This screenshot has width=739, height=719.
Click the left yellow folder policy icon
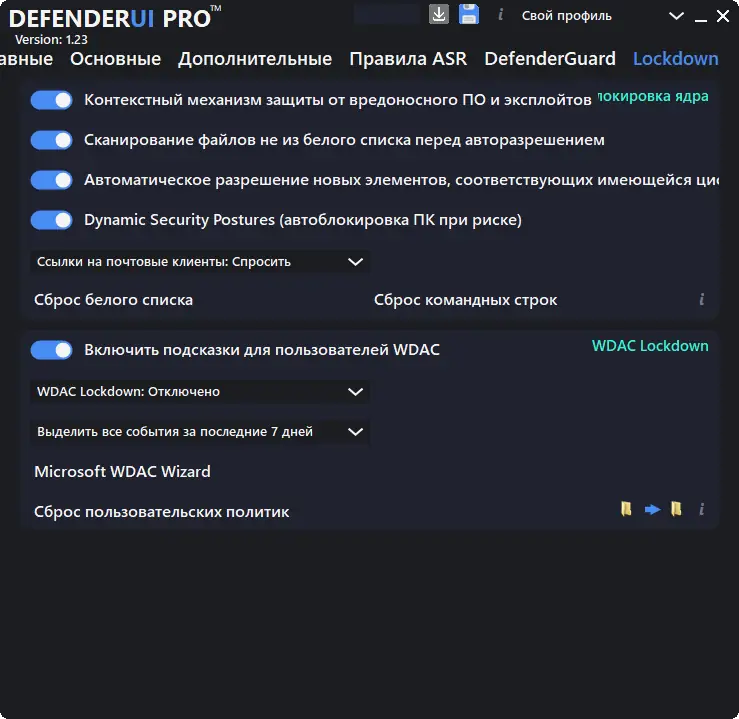point(626,509)
